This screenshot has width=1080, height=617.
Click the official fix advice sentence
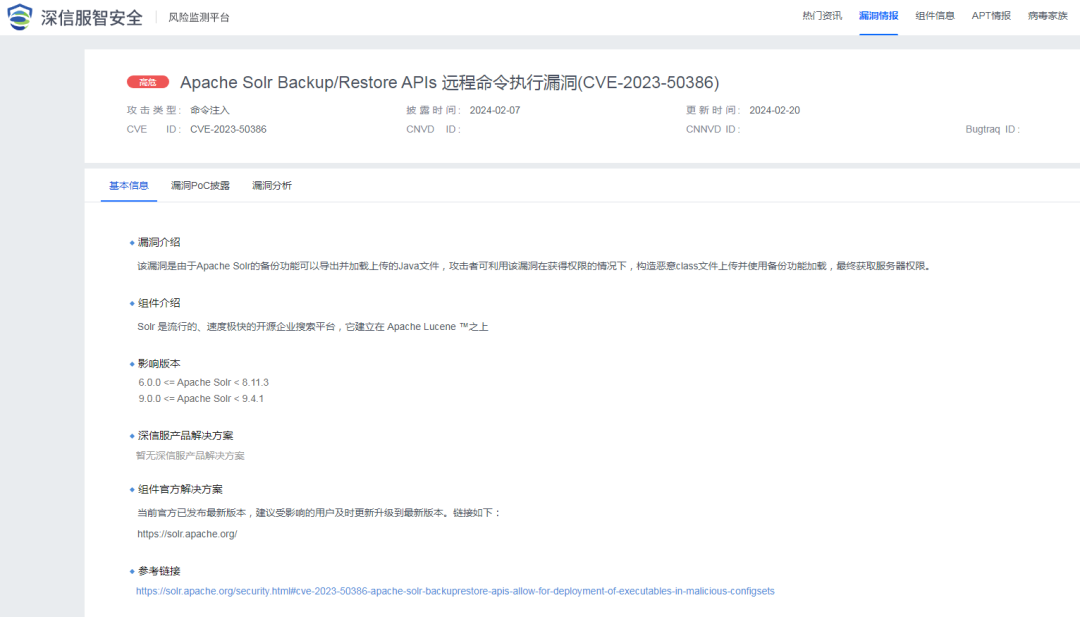pyautogui.click(x=319, y=513)
